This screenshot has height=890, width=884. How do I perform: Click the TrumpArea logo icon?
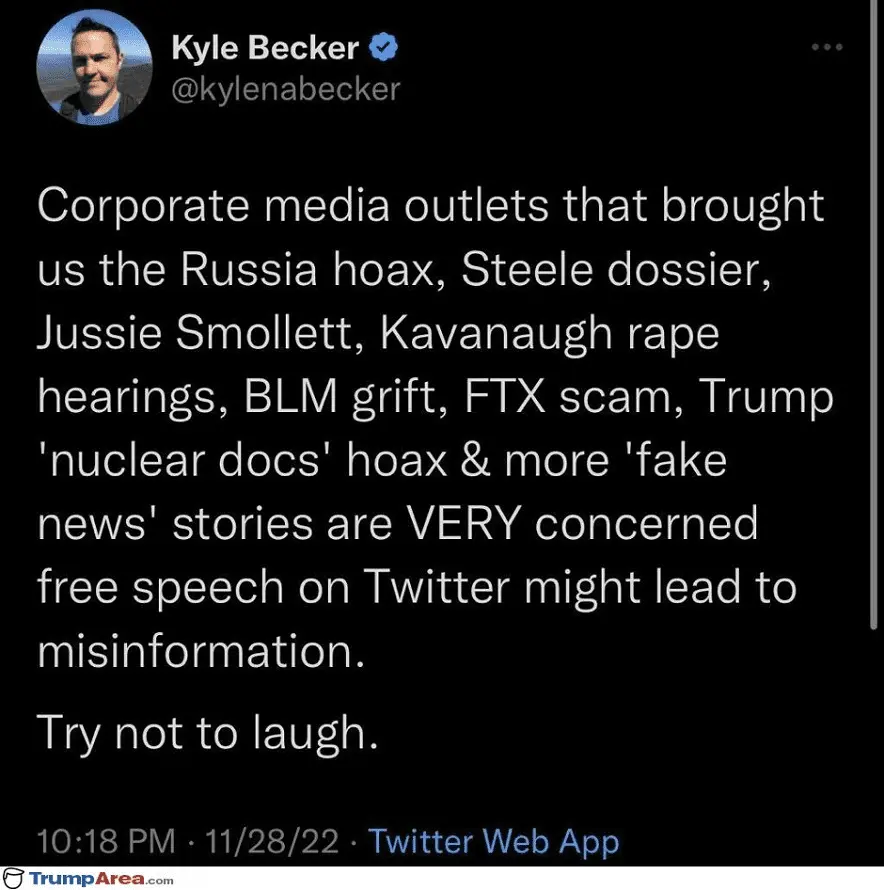[x=15, y=879]
